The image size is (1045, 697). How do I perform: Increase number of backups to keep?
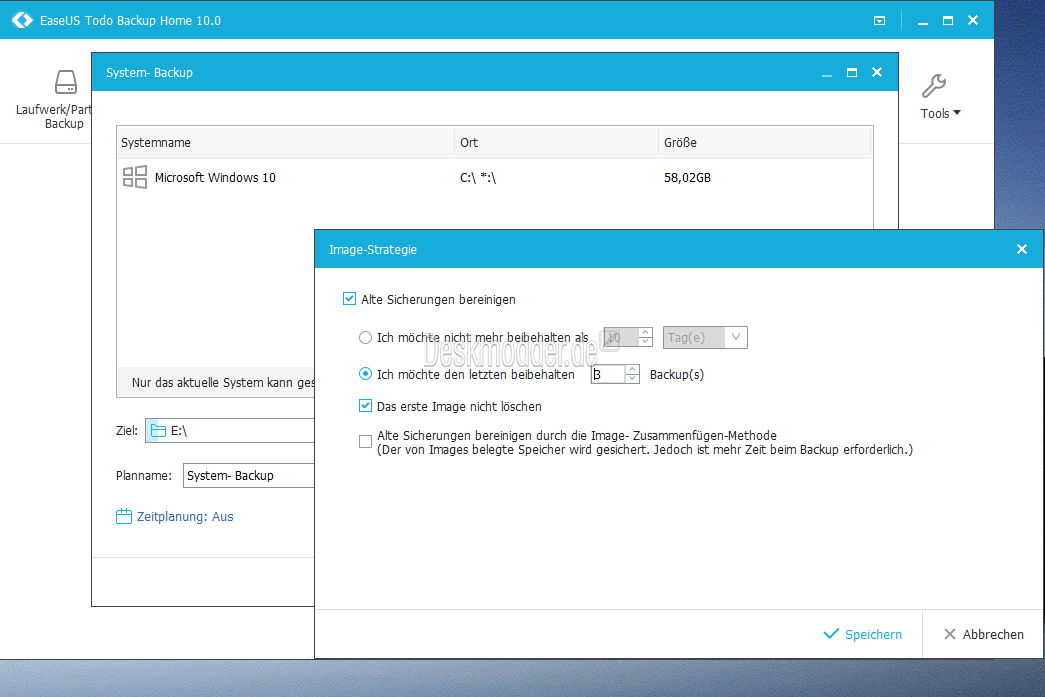tap(632, 369)
